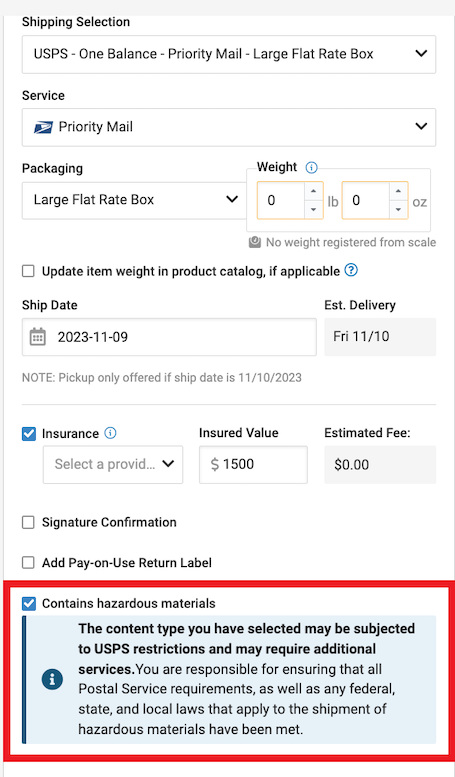Check Update item weight in product catalog
Viewport: 455px width, 777px height.
click(28, 271)
